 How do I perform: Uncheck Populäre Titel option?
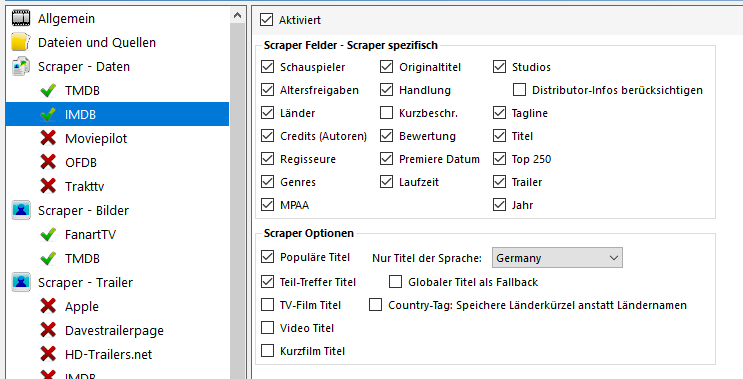tap(268, 257)
